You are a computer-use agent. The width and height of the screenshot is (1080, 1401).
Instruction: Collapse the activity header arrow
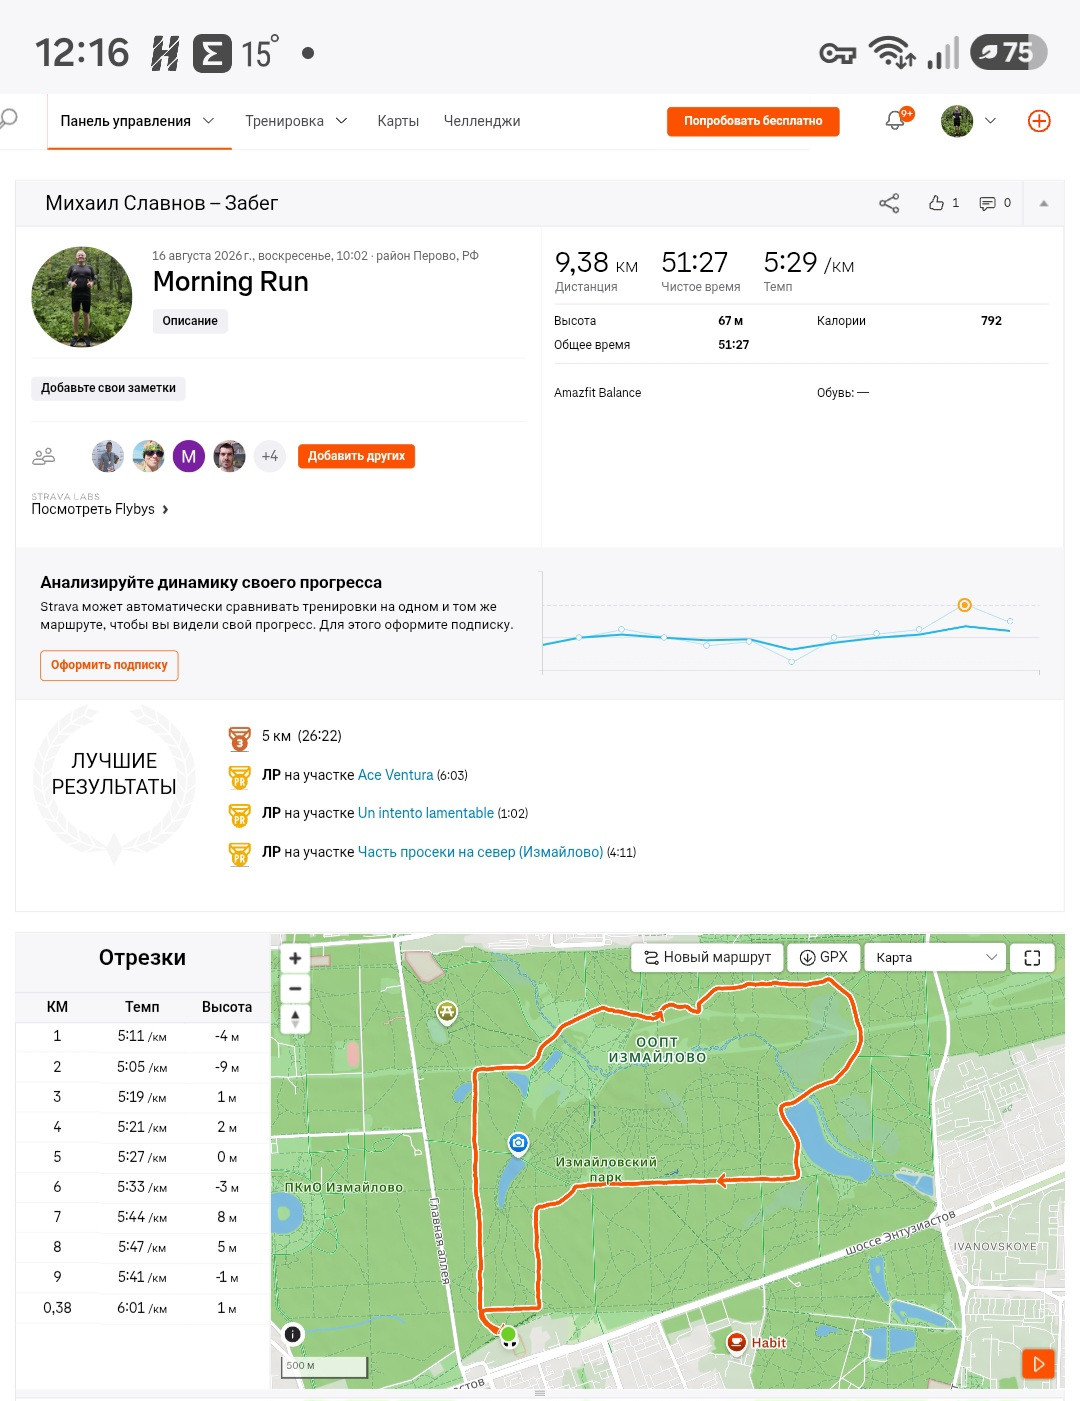tap(1044, 203)
